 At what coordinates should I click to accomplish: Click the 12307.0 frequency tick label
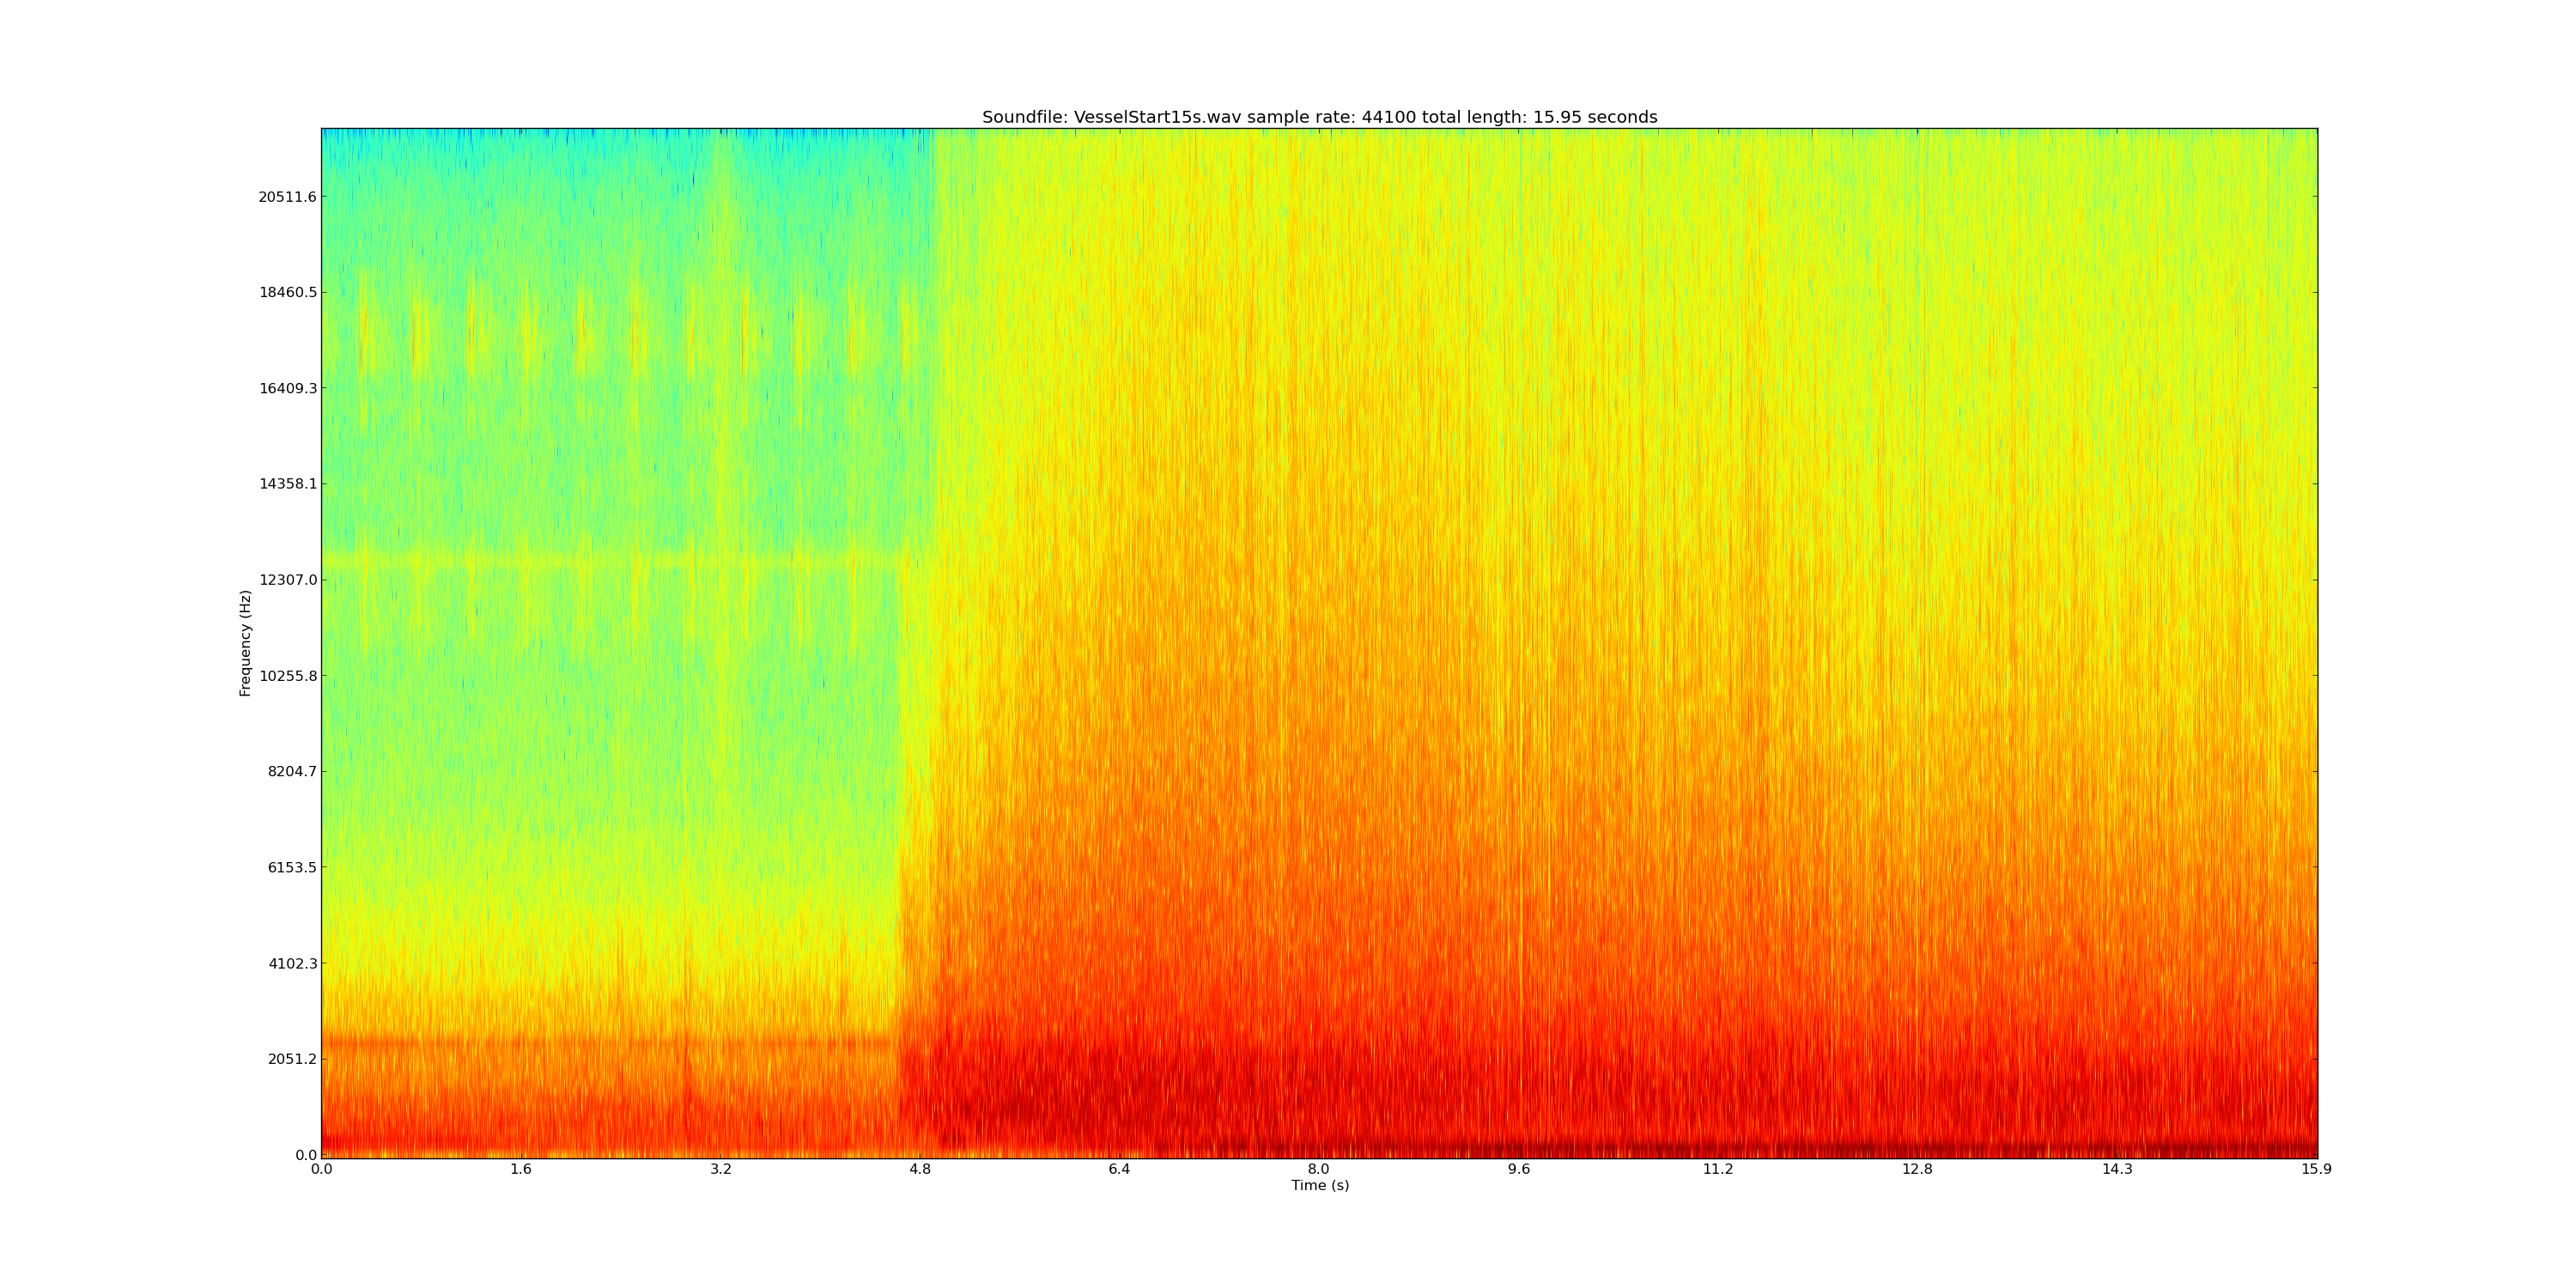(287, 580)
